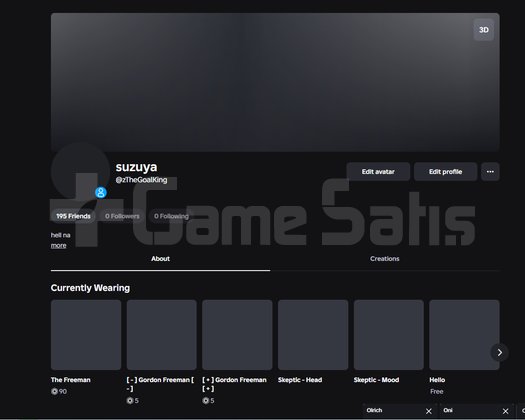Open the [ + ] Gordon Freeman item thumbnail
525x420 pixels.
pyautogui.click(x=237, y=335)
